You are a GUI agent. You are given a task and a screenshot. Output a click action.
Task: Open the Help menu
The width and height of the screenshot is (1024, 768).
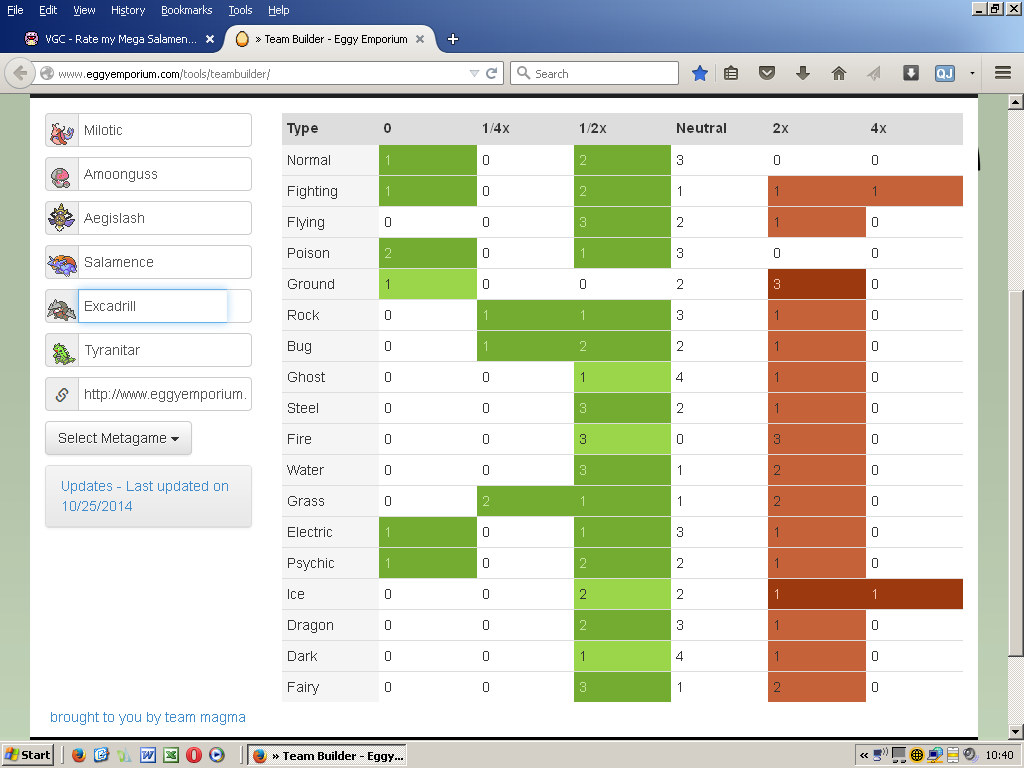click(x=278, y=10)
